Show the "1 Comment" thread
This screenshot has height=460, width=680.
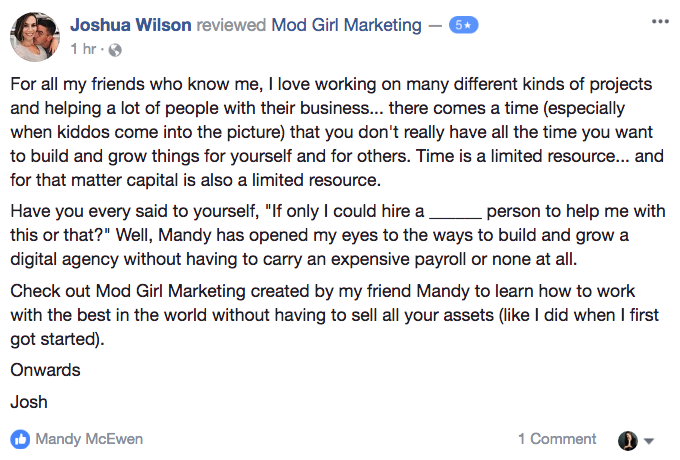point(556,439)
